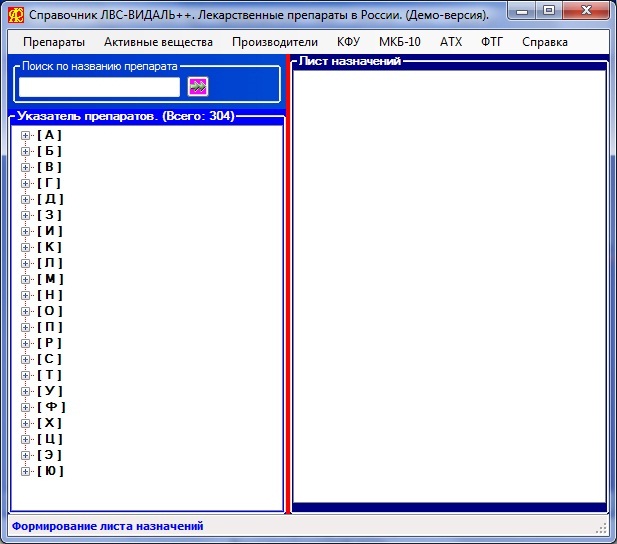Open the Производители menu
This screenshot has width=617, height=544.
coord(275,42)
